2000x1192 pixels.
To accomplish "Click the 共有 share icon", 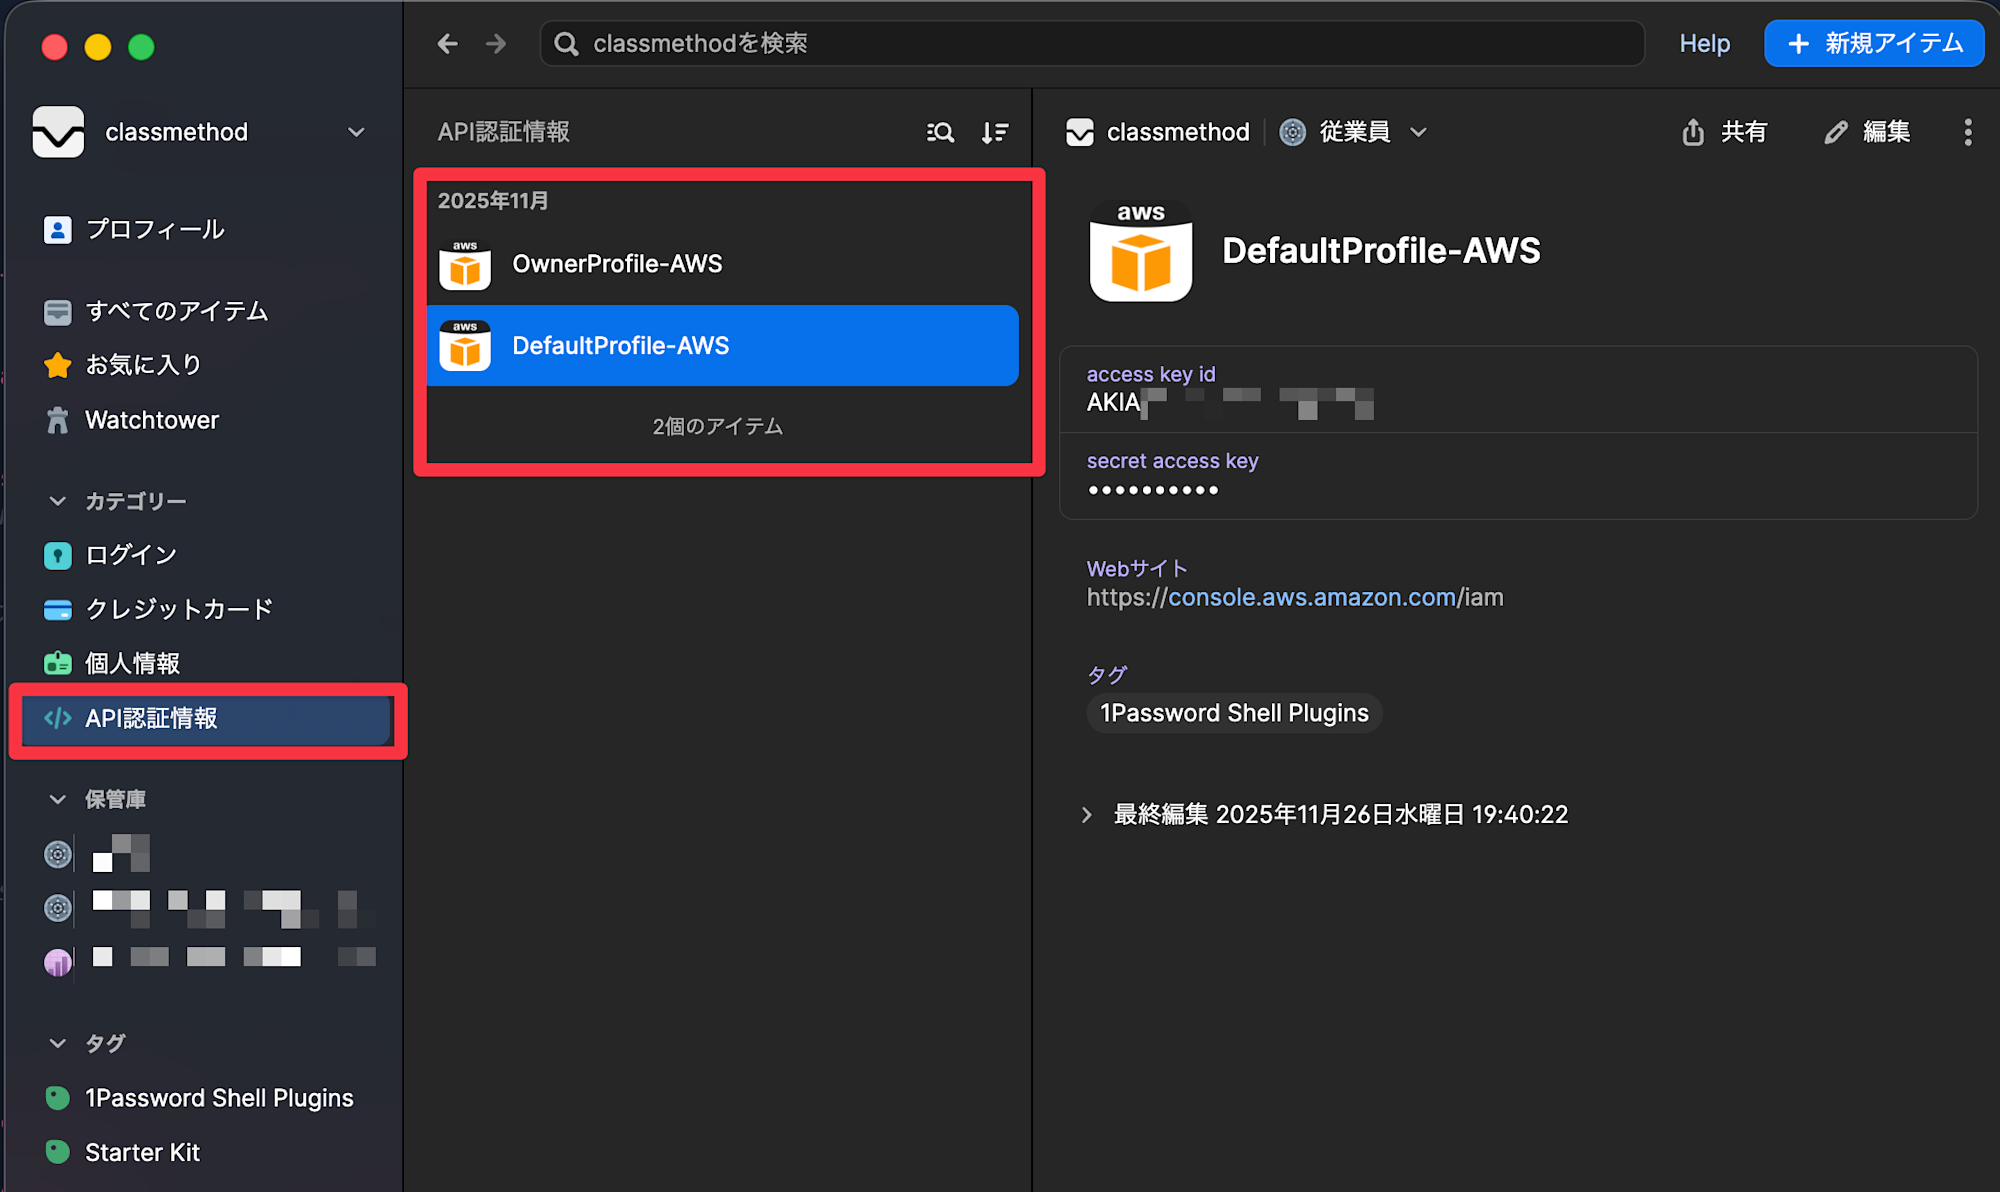I will click(1725, 131).
